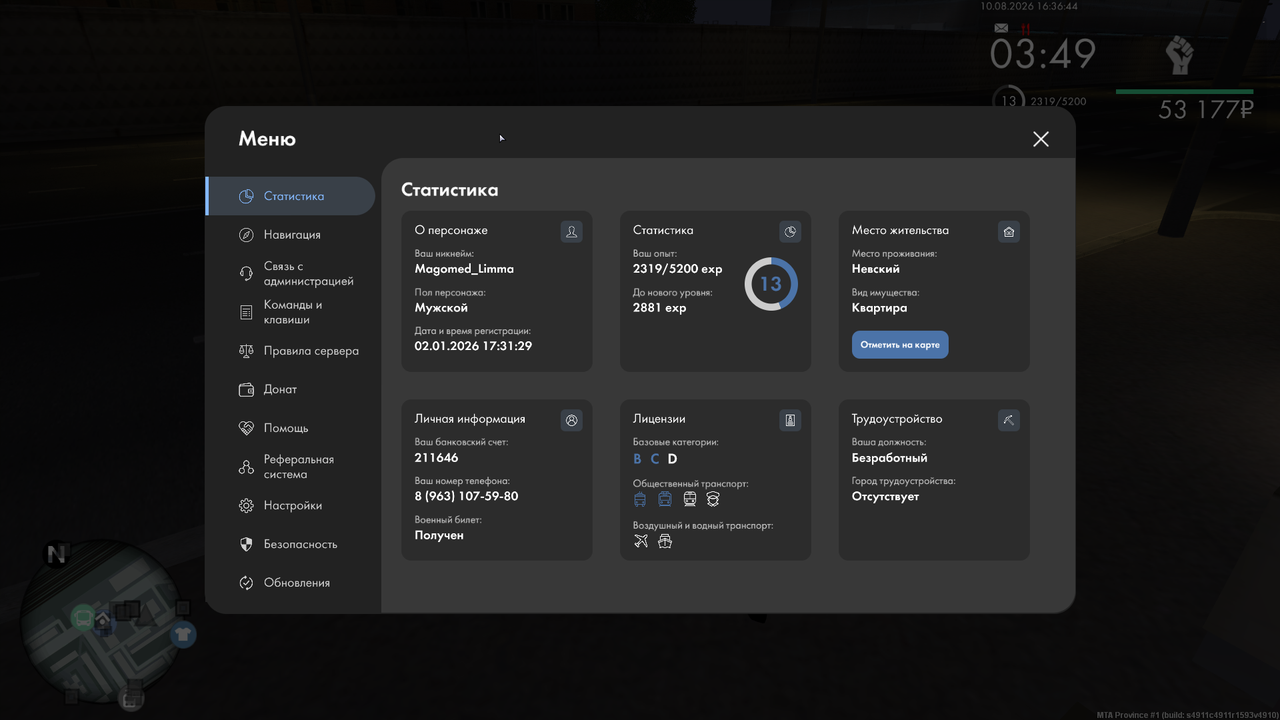Click the trolleybus license icon
Viewport: 1280px width, 720px height.
tap(641, 499)
